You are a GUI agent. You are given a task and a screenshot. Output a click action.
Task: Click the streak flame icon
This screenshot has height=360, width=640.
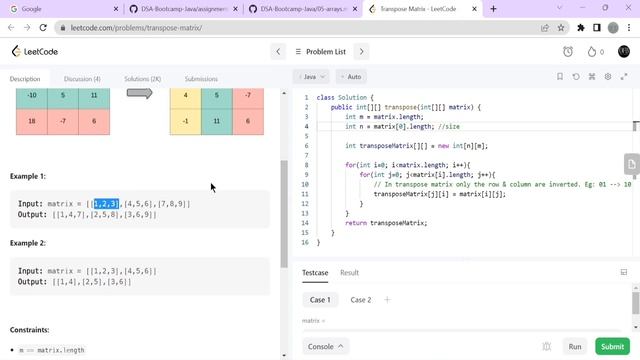591,52
